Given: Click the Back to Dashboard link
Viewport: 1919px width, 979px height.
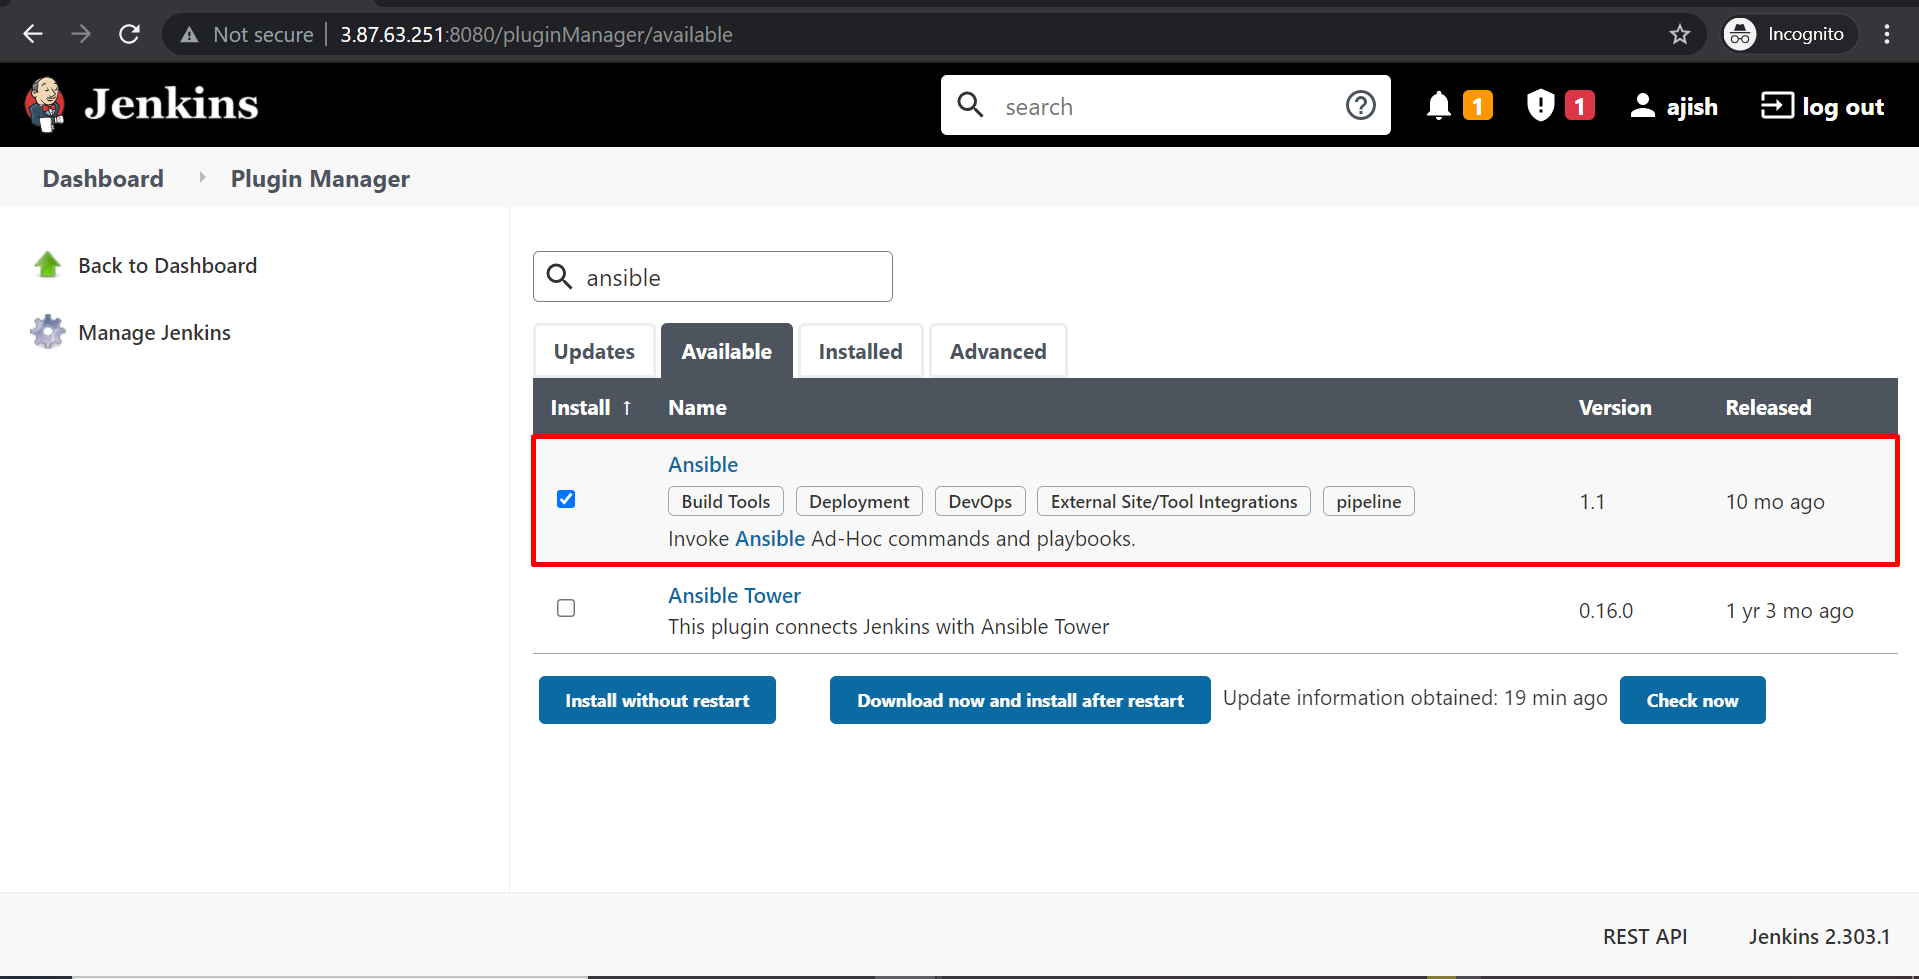Looking at the screenshot, I should pyautogui.click(x=167, y=265).
